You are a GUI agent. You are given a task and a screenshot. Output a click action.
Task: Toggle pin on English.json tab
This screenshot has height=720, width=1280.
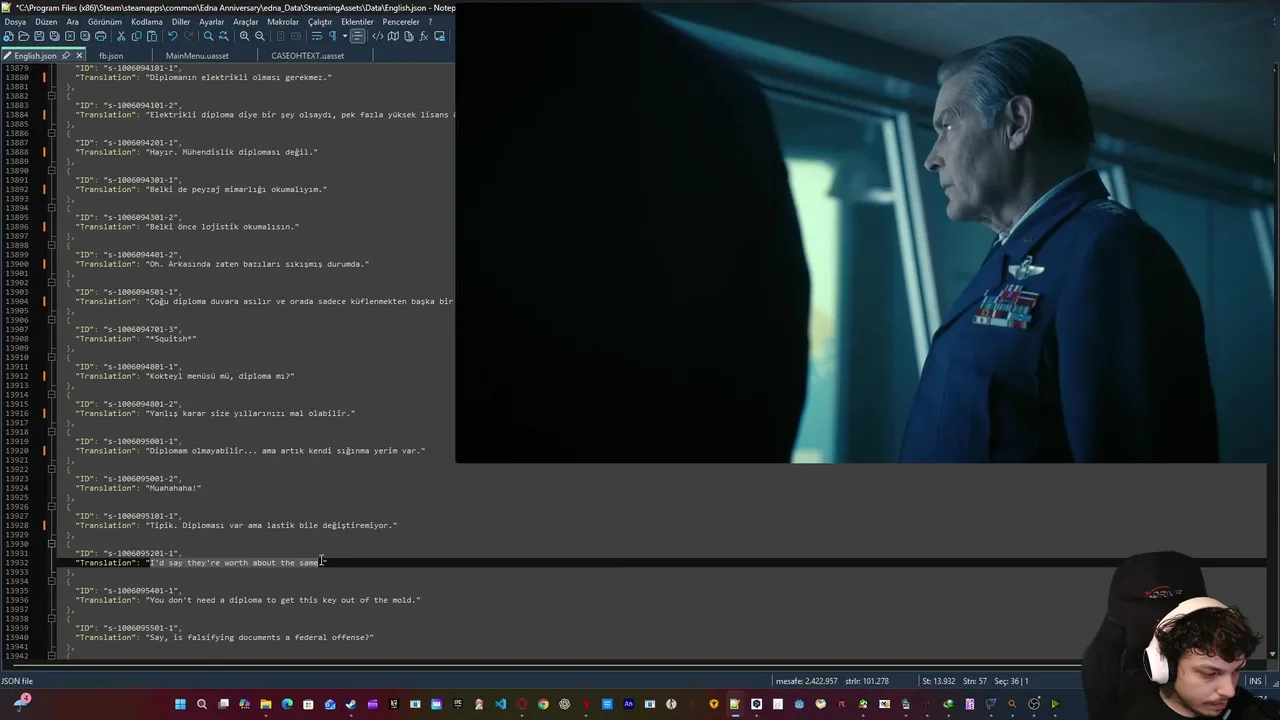pyautogui.click(x=66, y=56)
